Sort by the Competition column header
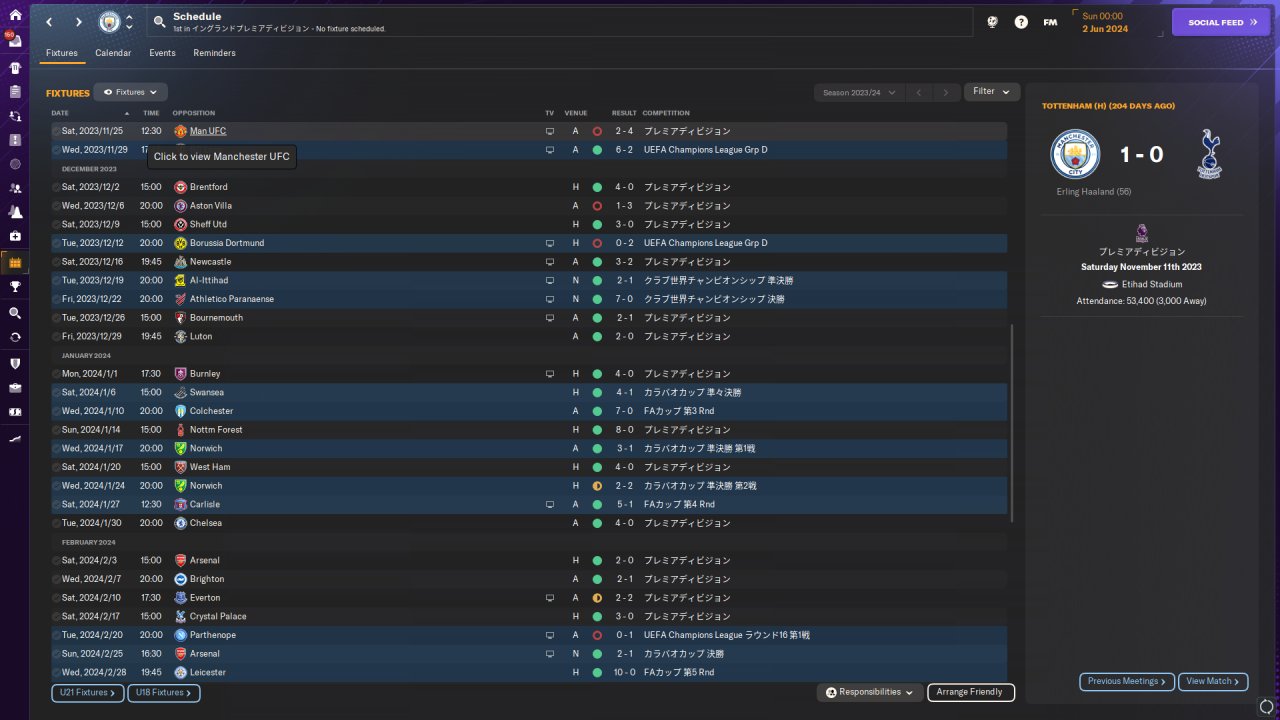The height and width of the screenshot is (720, 1280). click(665, 113)
